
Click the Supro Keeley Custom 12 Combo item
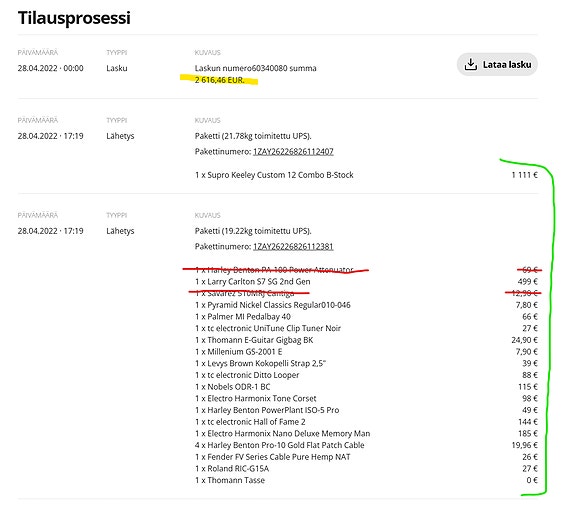click(x=274, y=175)
